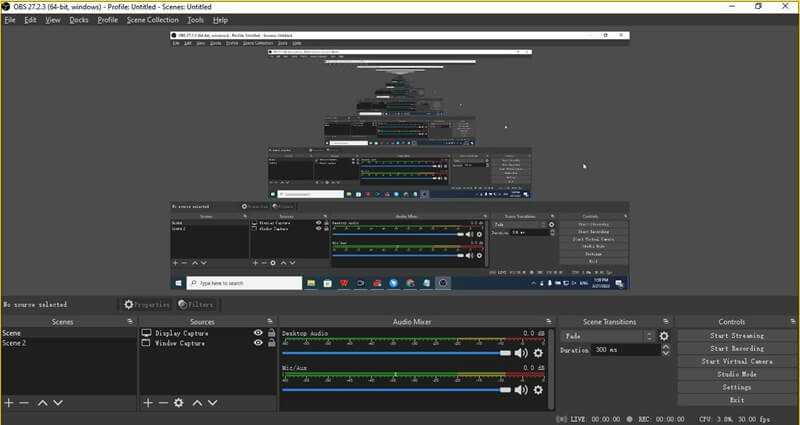Viewport: 800px width, 425px height.
Task: Move the scene down in the Scenes list
Action: (58, 403)
